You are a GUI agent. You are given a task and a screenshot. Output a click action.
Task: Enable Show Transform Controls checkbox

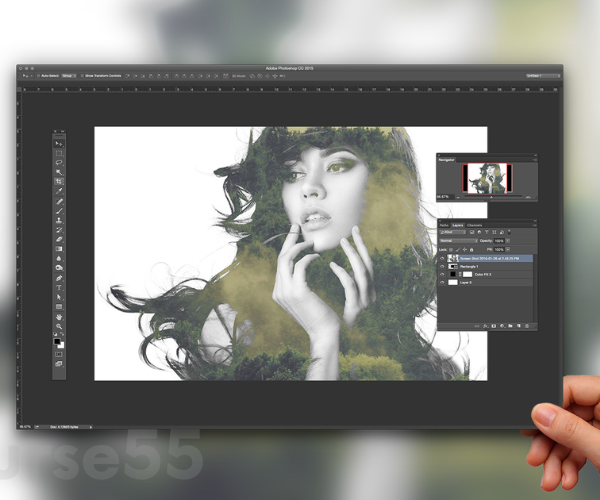coord(82,76)
